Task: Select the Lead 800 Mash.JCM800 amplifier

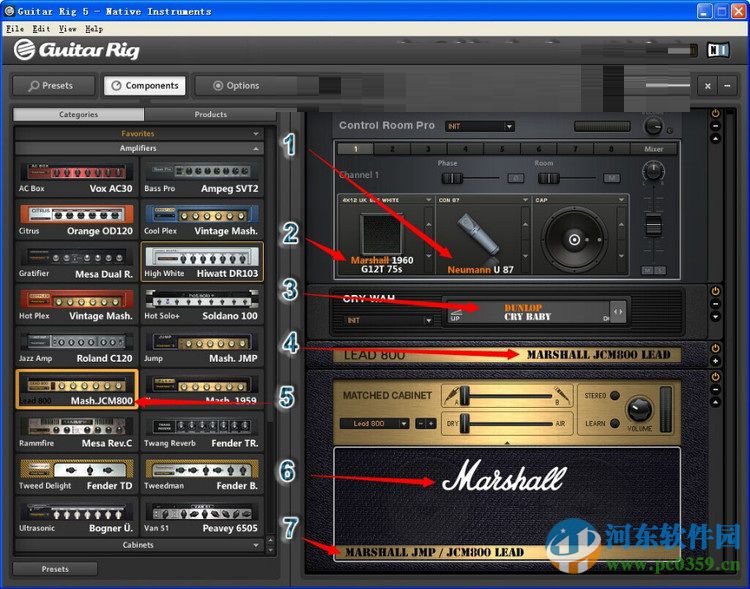Action: 77,389
